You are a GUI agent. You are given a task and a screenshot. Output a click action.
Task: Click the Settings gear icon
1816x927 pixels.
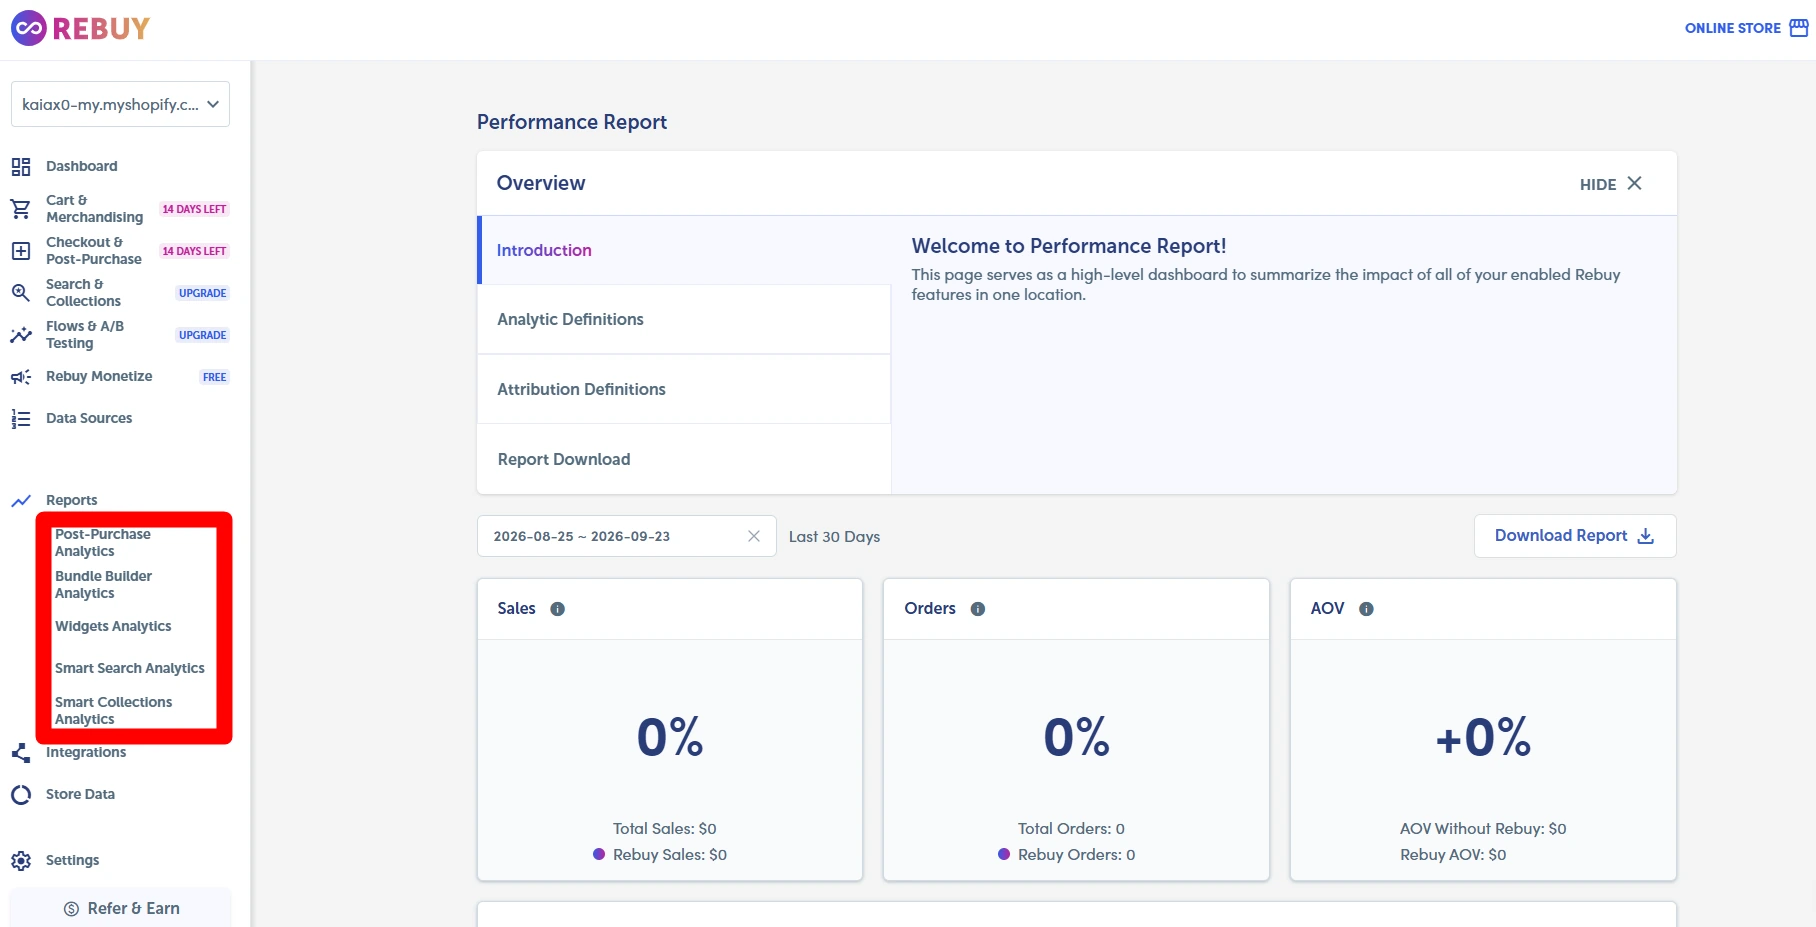pyautogui.click(x=21, y=861)
